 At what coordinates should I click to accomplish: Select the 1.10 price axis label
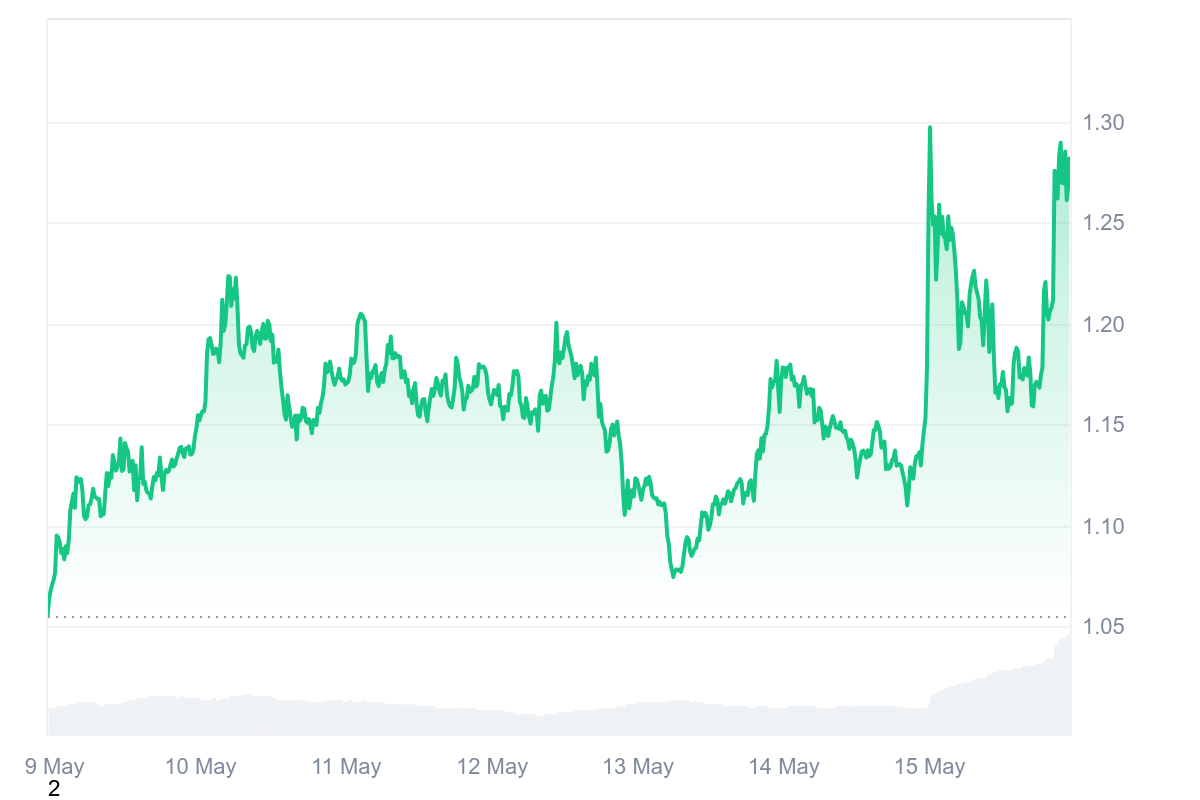(x=1104, y=526)
